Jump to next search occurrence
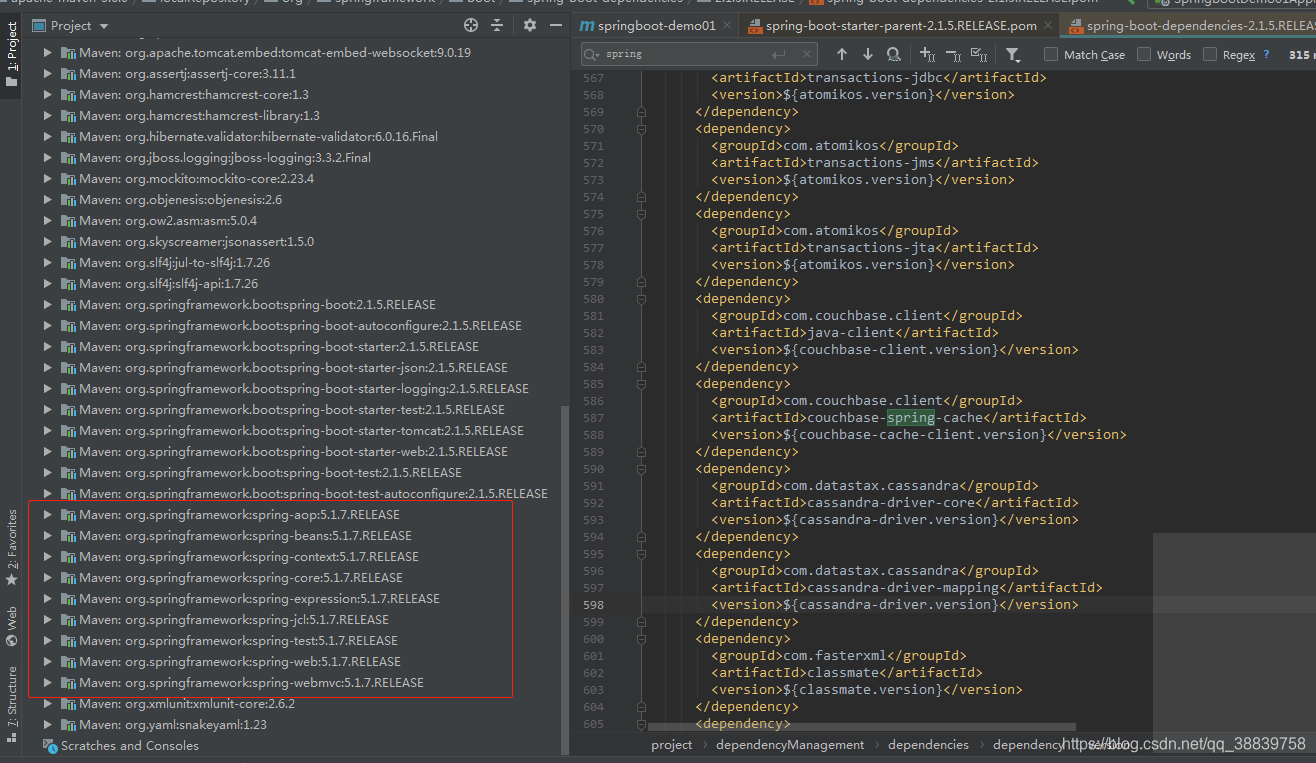The width and height of the screenshot is (1316, 763). 867,54
